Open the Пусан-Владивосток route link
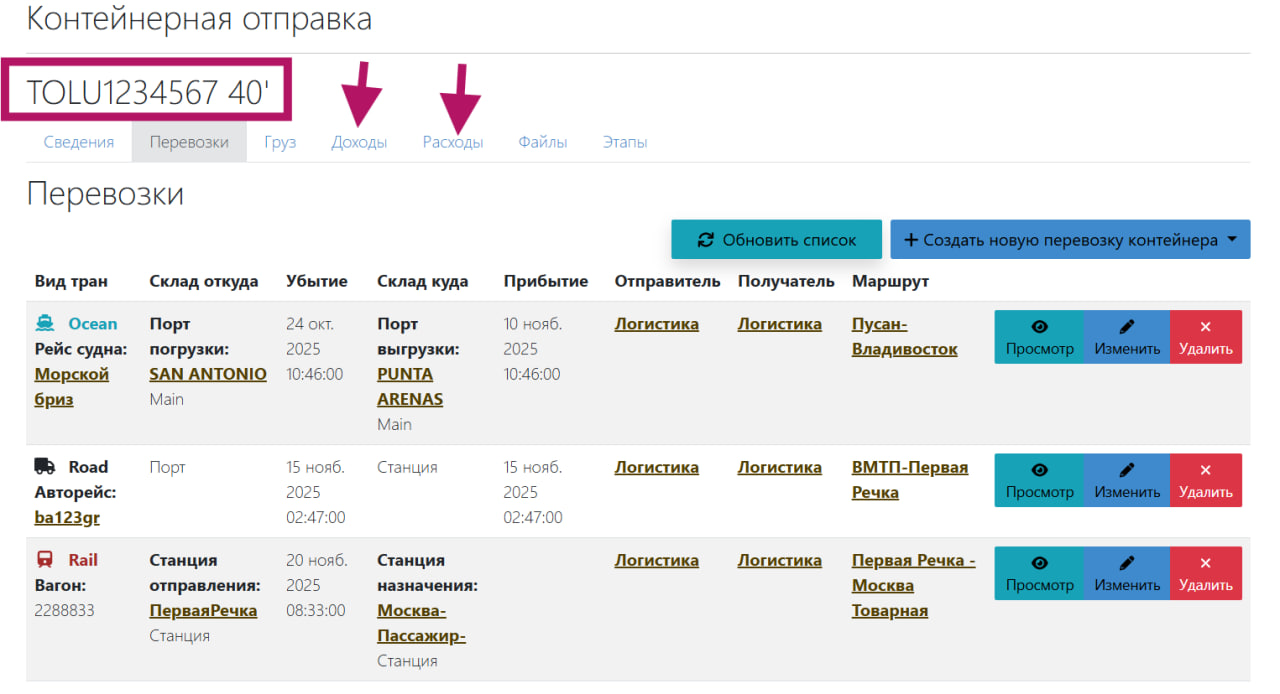 904,337
